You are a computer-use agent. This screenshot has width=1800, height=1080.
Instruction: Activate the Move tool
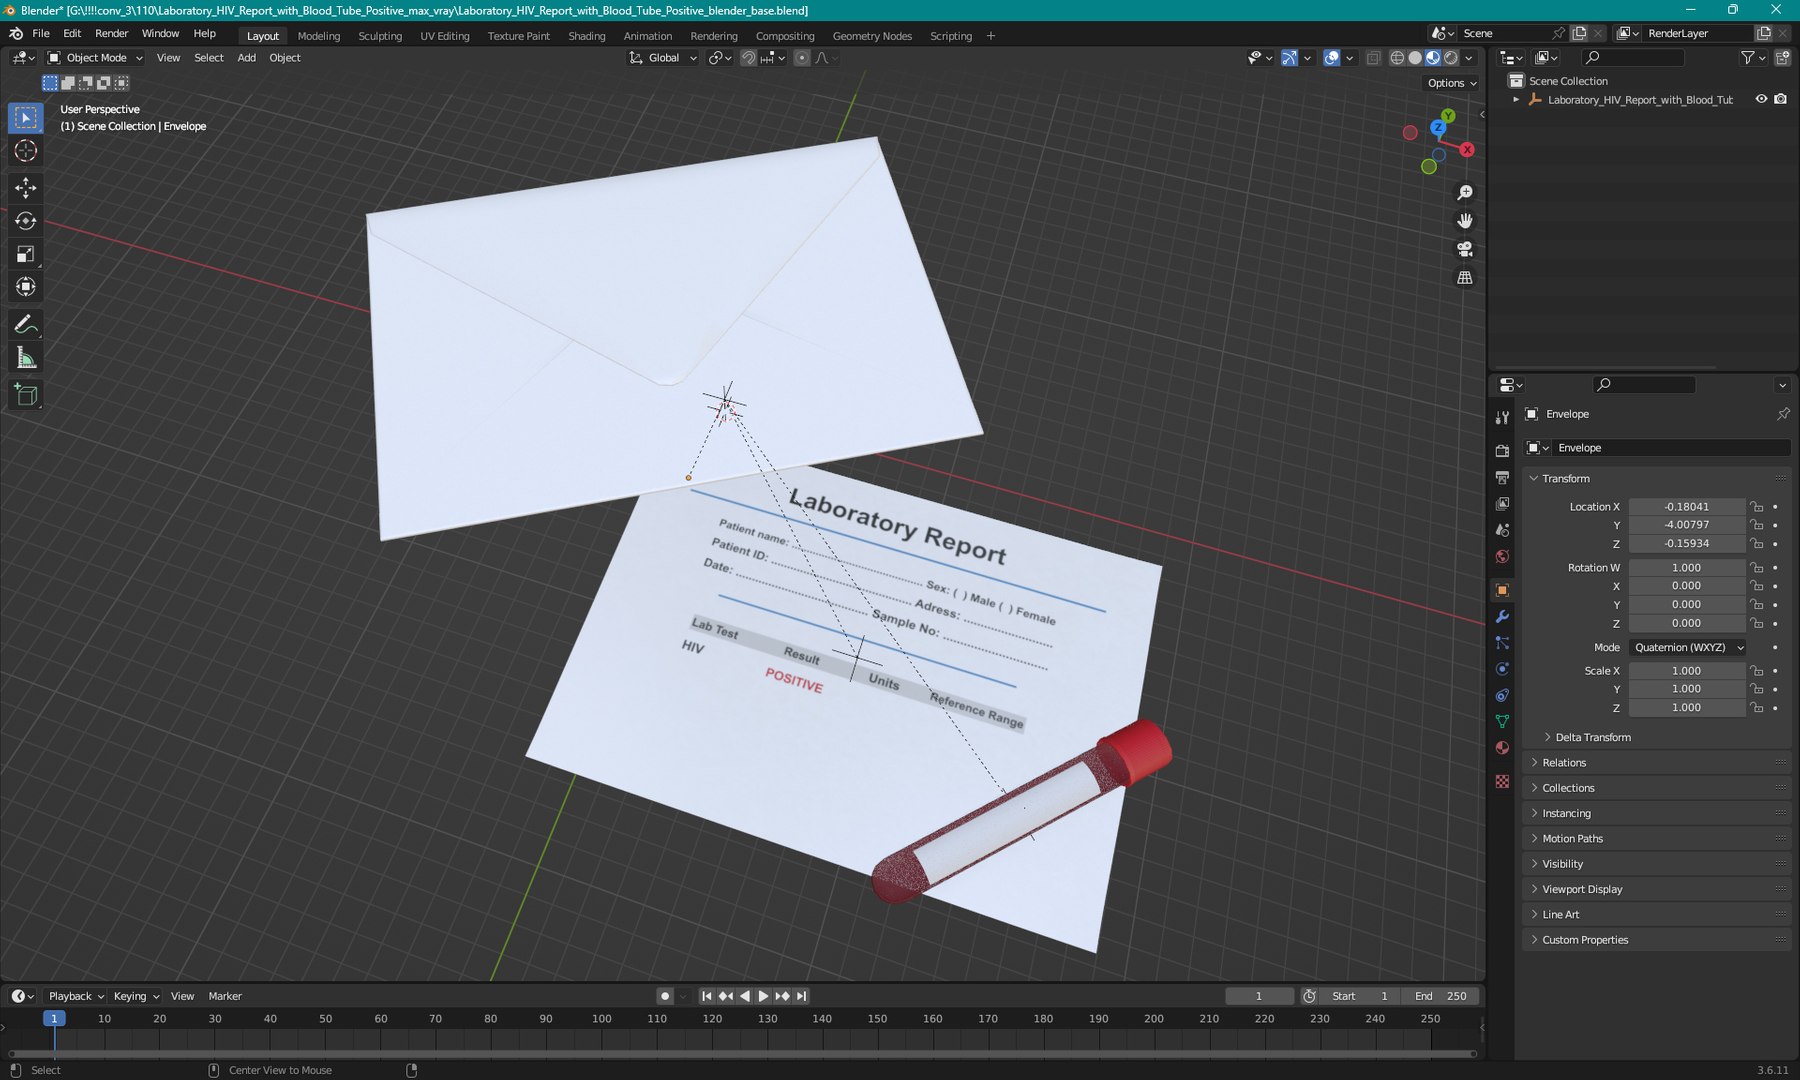click(26, 188)
